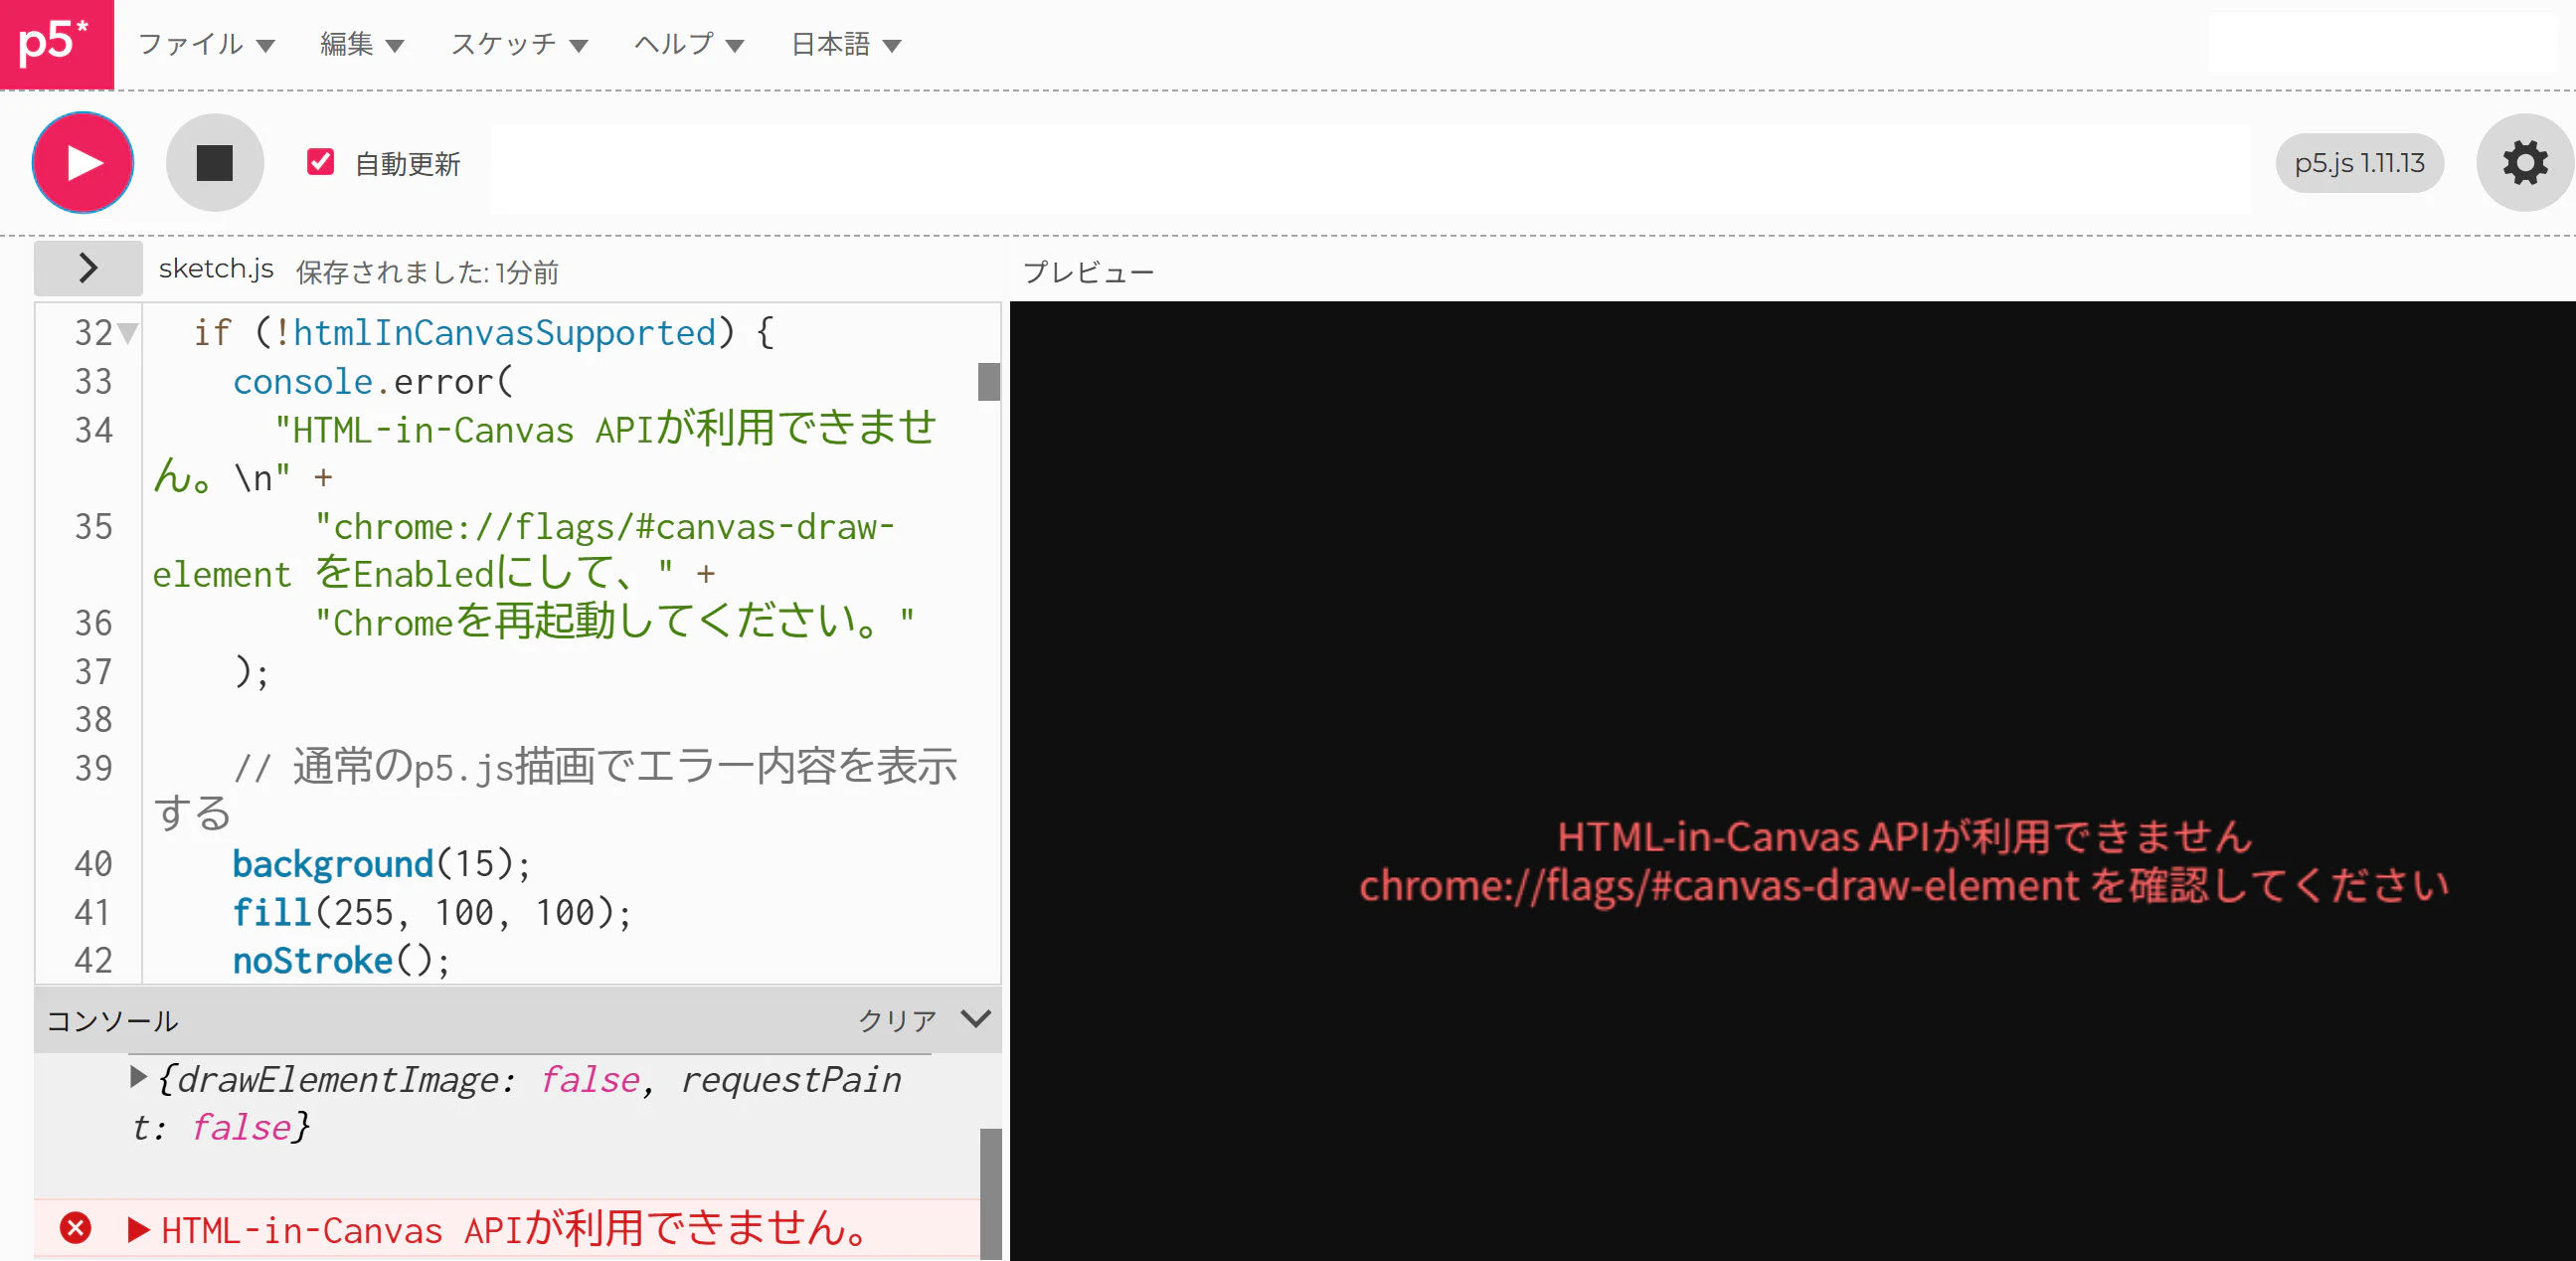Click the red error icon in console
The width and height of the screenshot is (2576, 1261).
(x=75, y=1228)
